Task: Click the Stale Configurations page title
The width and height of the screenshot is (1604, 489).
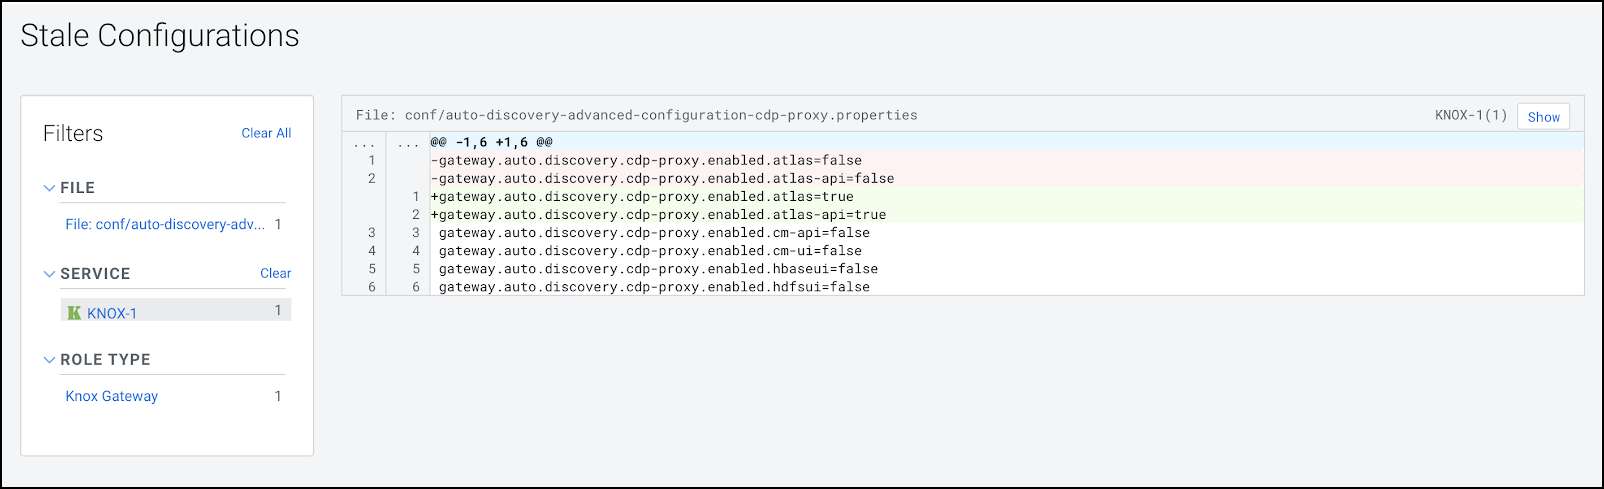Action: click(x=160, y=36)
